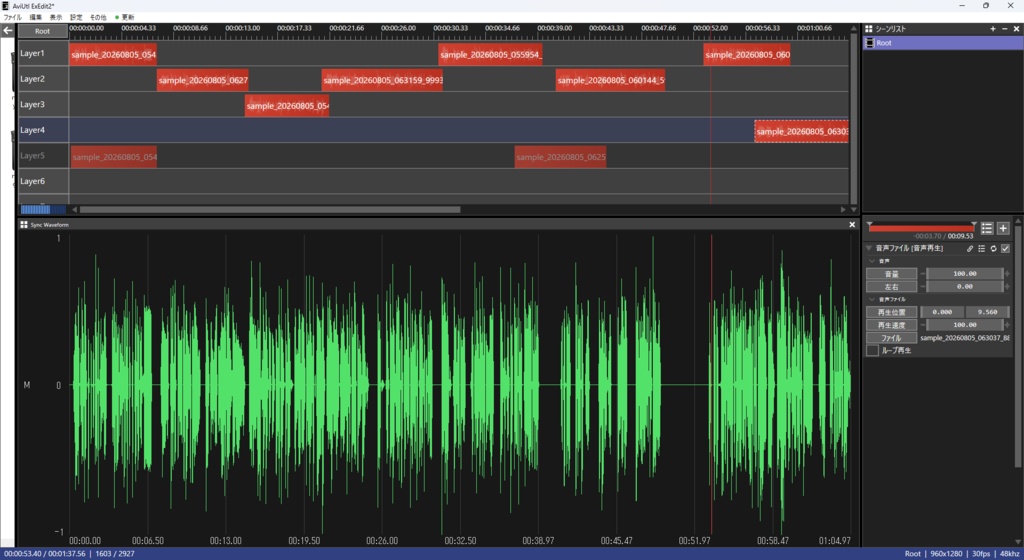This screenshot has height=560, width=1024.
Task: Toggle the Layer1 label
Action: coord(32,53)
